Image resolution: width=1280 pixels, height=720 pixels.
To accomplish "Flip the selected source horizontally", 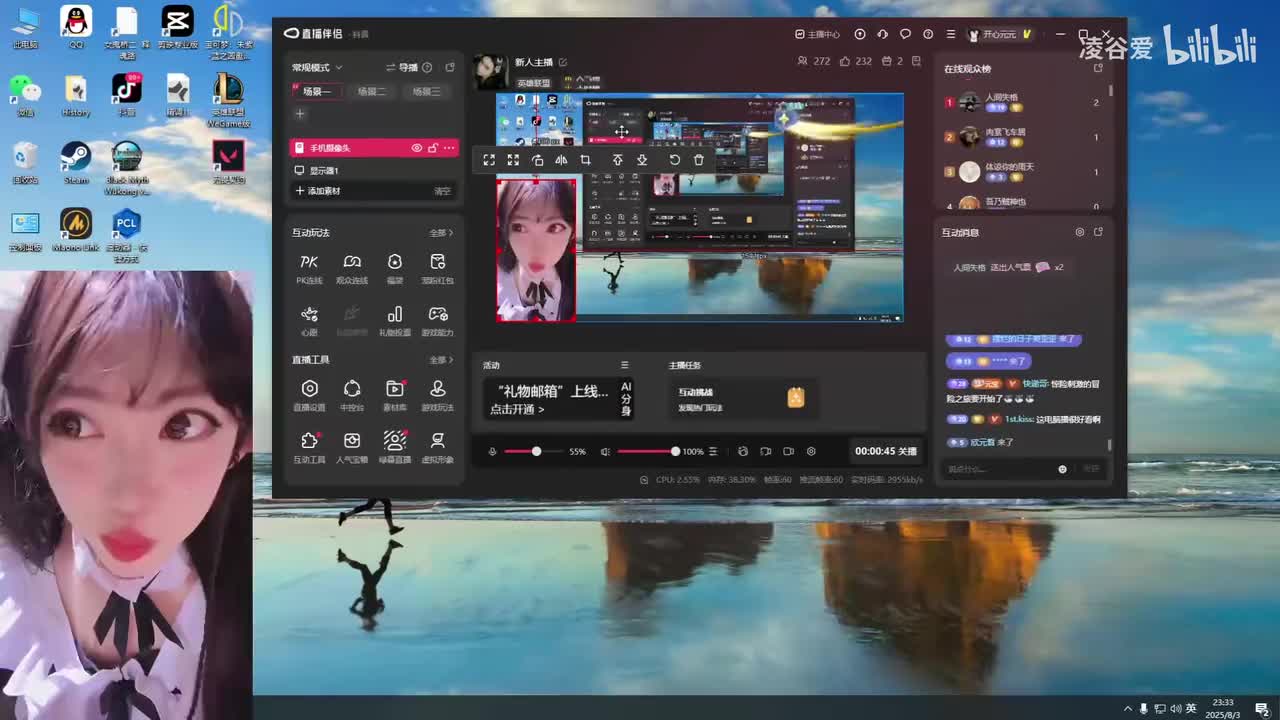I will coord(561,160).
